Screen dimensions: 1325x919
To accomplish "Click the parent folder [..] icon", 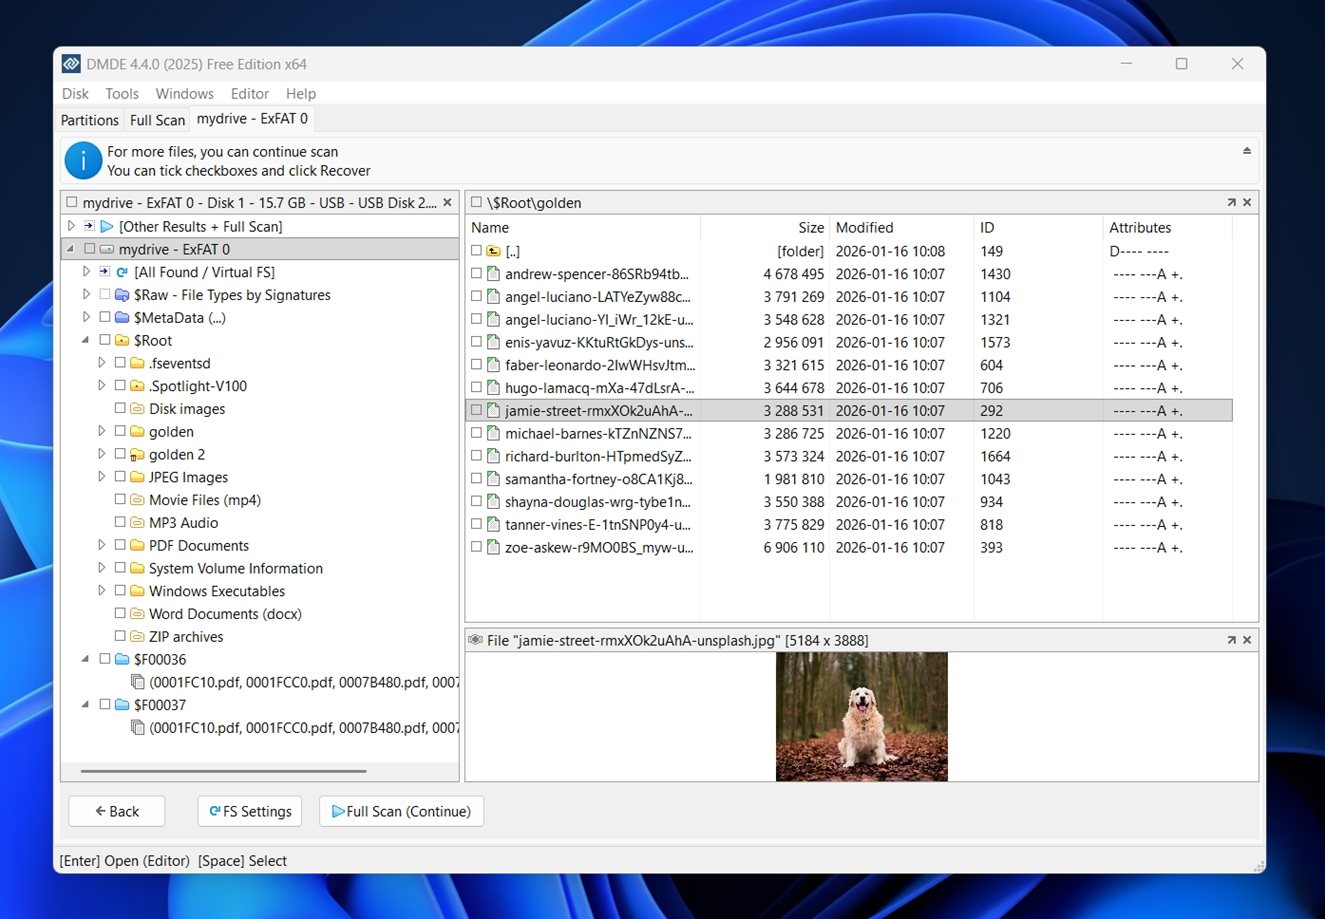I will 493,251.
